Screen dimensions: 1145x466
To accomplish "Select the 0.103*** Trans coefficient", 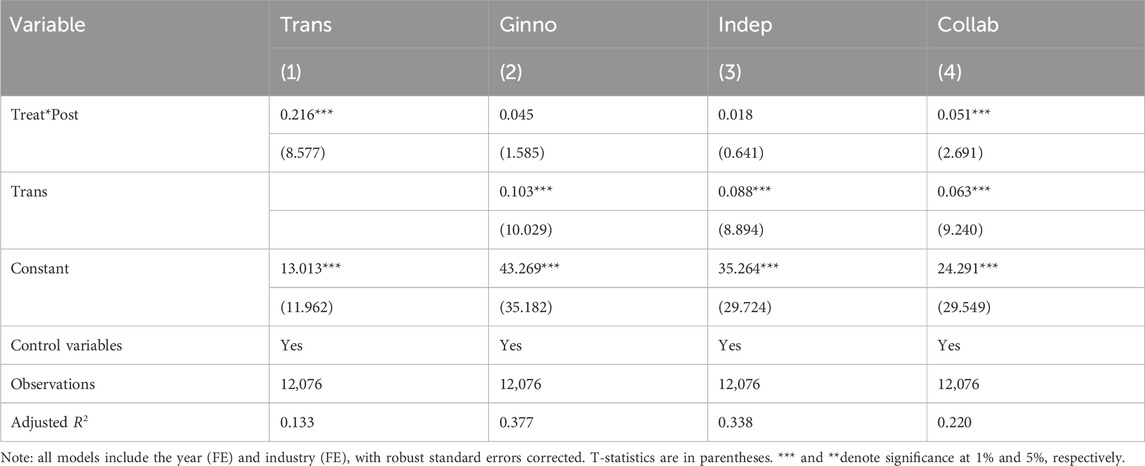I will click(x=529, y=192).
